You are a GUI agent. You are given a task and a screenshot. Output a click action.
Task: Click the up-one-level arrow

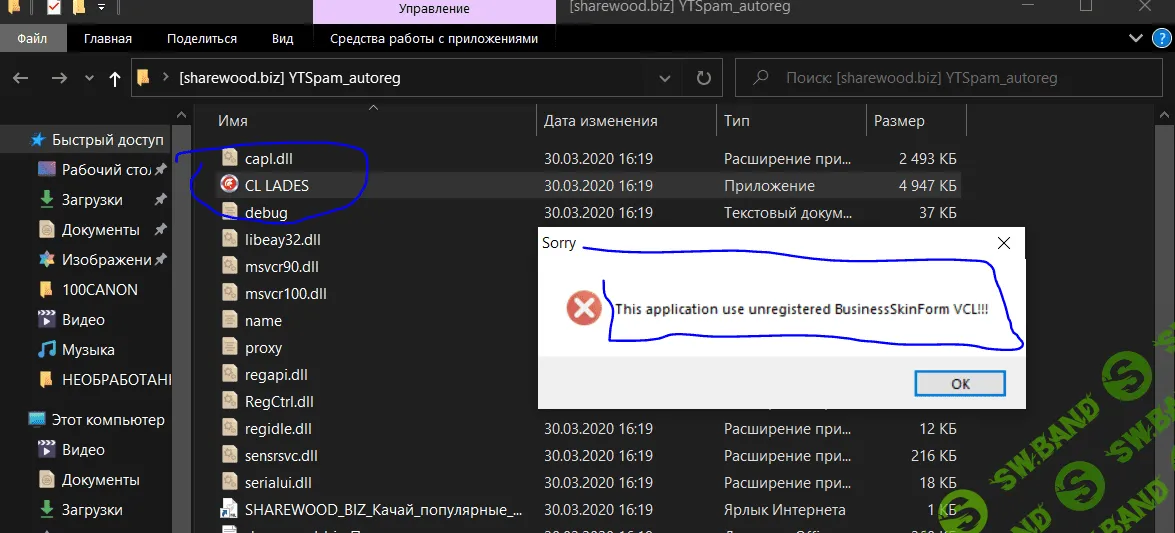point(115,78)
